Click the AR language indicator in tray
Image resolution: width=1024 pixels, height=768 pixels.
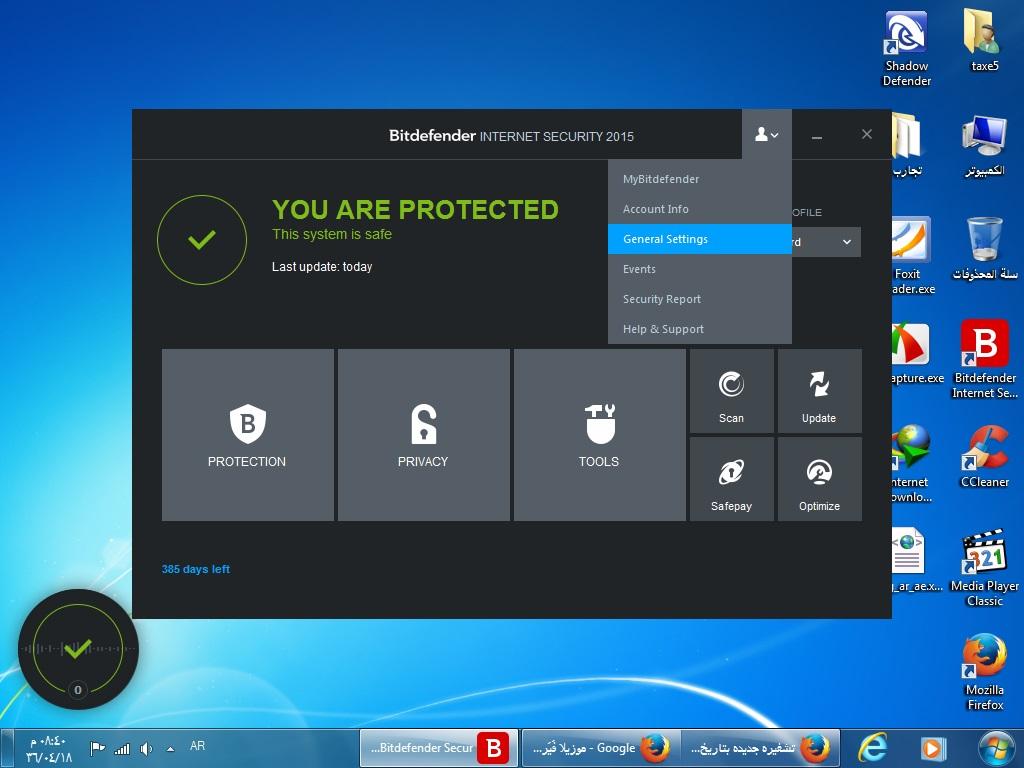(x=197, y=746)
